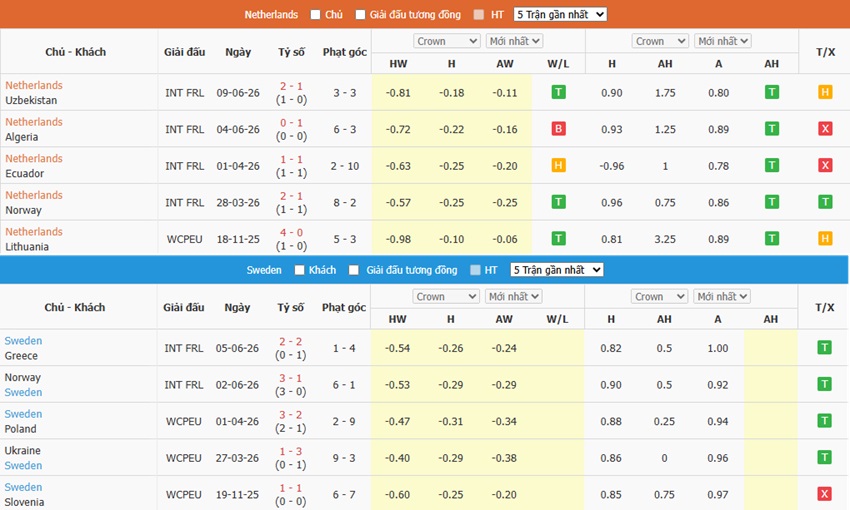
Task: Click T/X green T badge, Netherlands-Norway row
Action: tap(825, 202)
